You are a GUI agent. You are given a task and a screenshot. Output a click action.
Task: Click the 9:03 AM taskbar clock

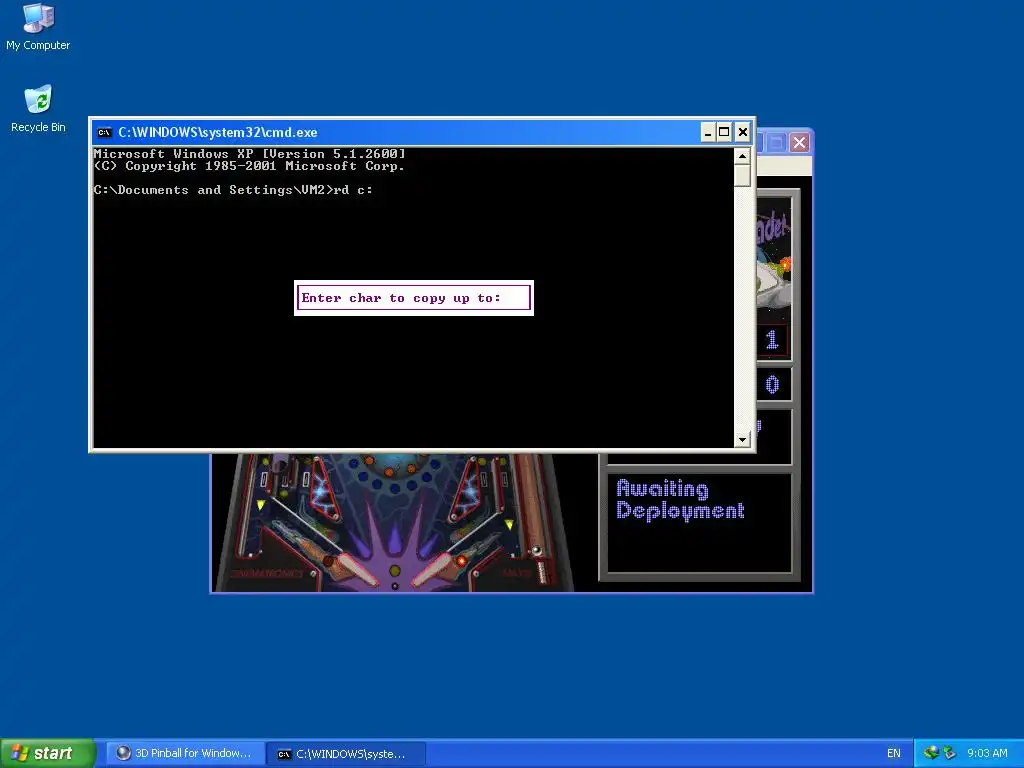(987, 753)
